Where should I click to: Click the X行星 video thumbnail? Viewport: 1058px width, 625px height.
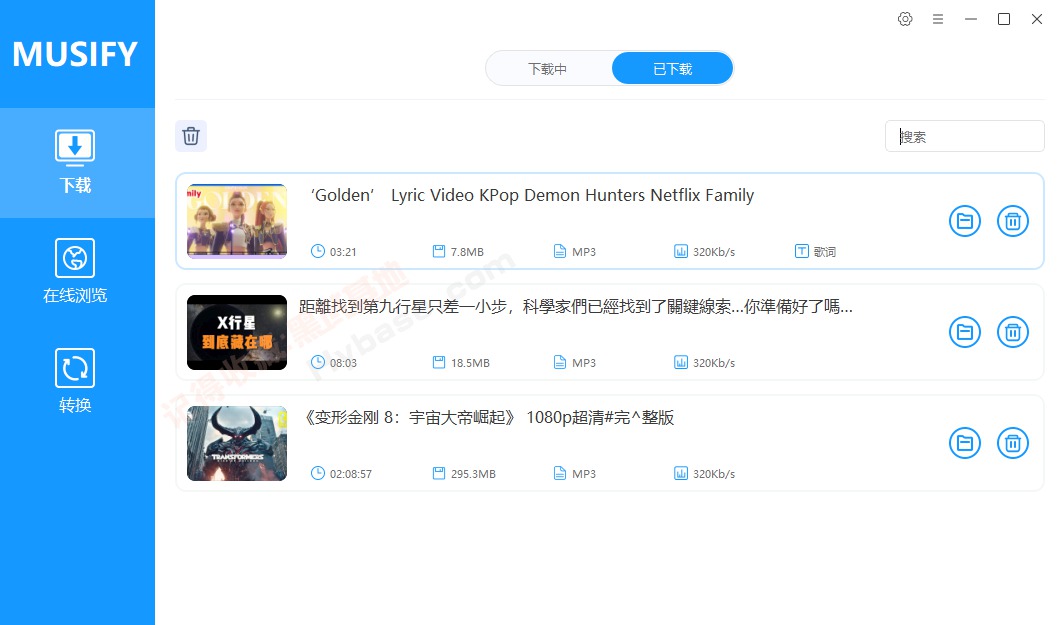click(236, 332)
